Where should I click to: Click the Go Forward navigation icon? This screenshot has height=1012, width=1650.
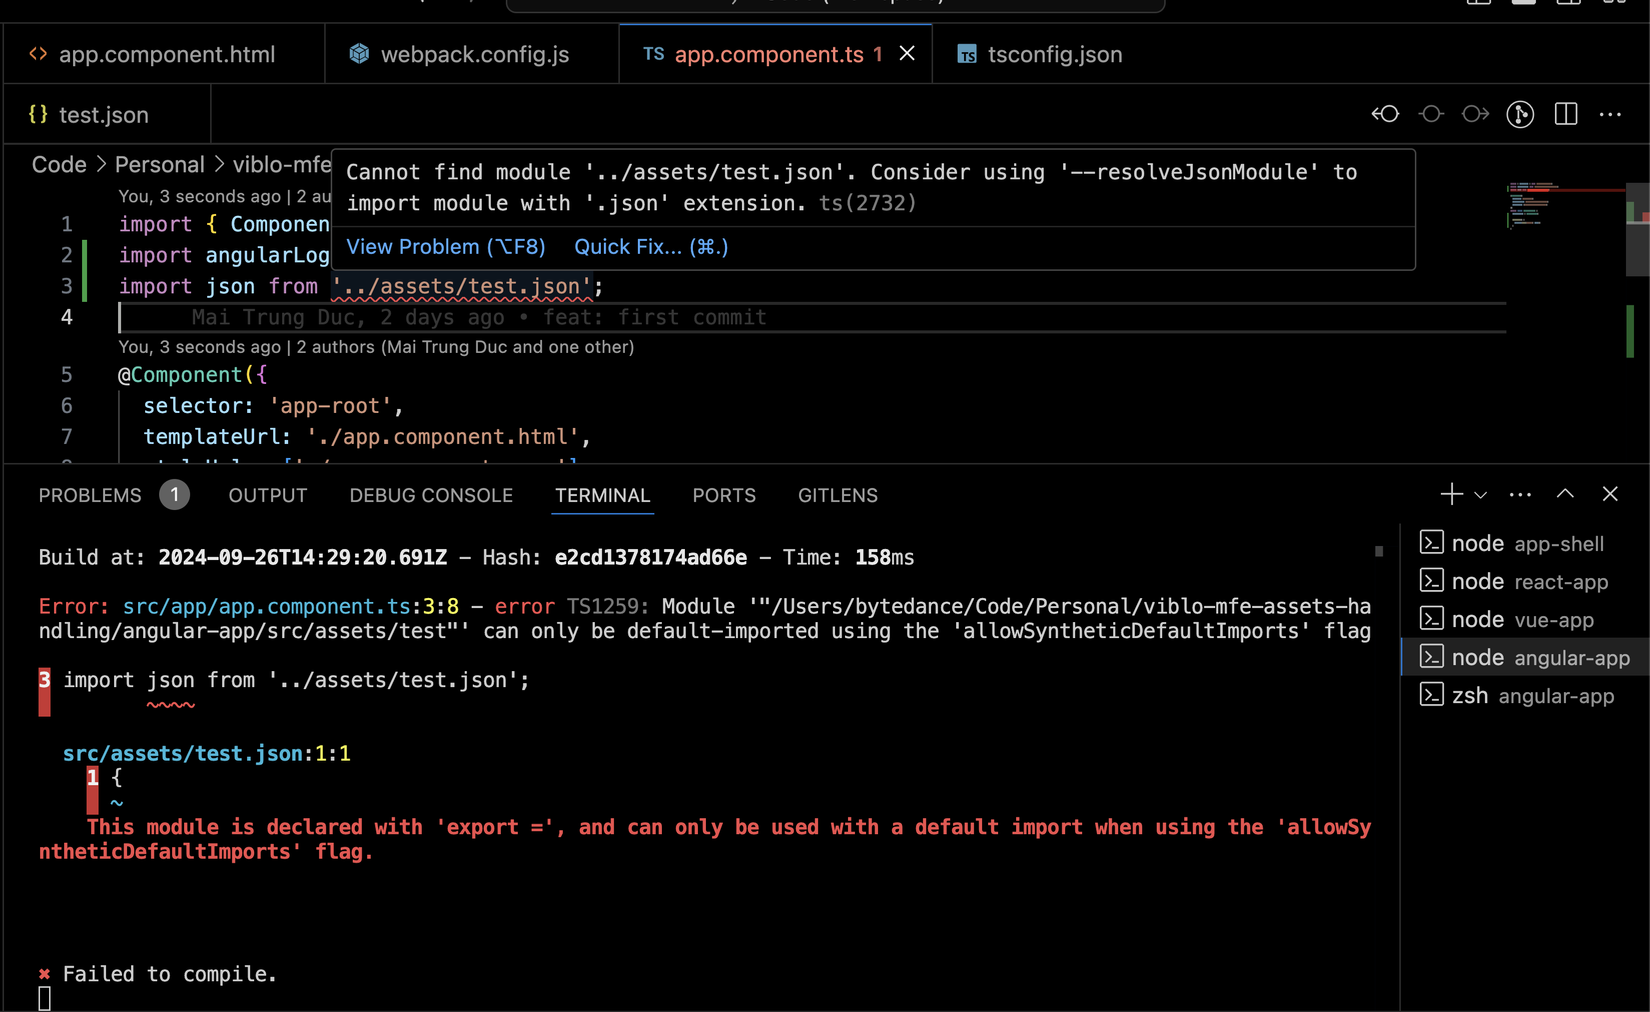pos(1475,114)
